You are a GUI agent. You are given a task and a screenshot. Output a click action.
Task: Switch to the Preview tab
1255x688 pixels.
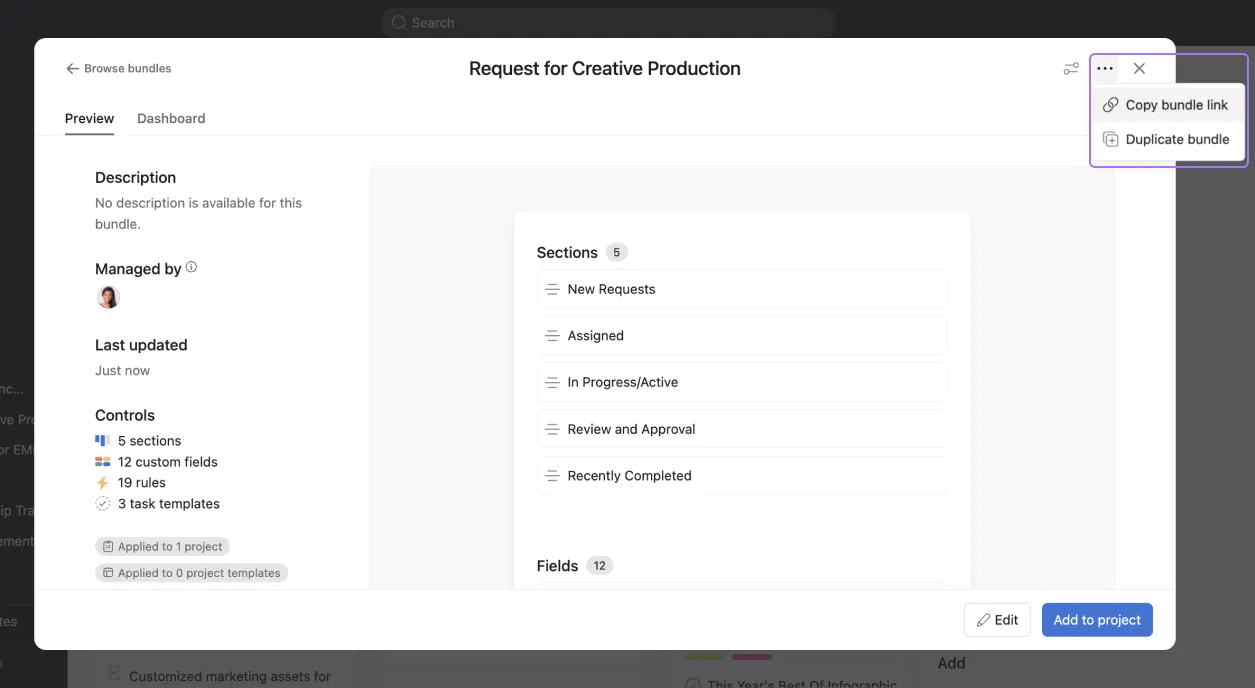click(89, 118)
